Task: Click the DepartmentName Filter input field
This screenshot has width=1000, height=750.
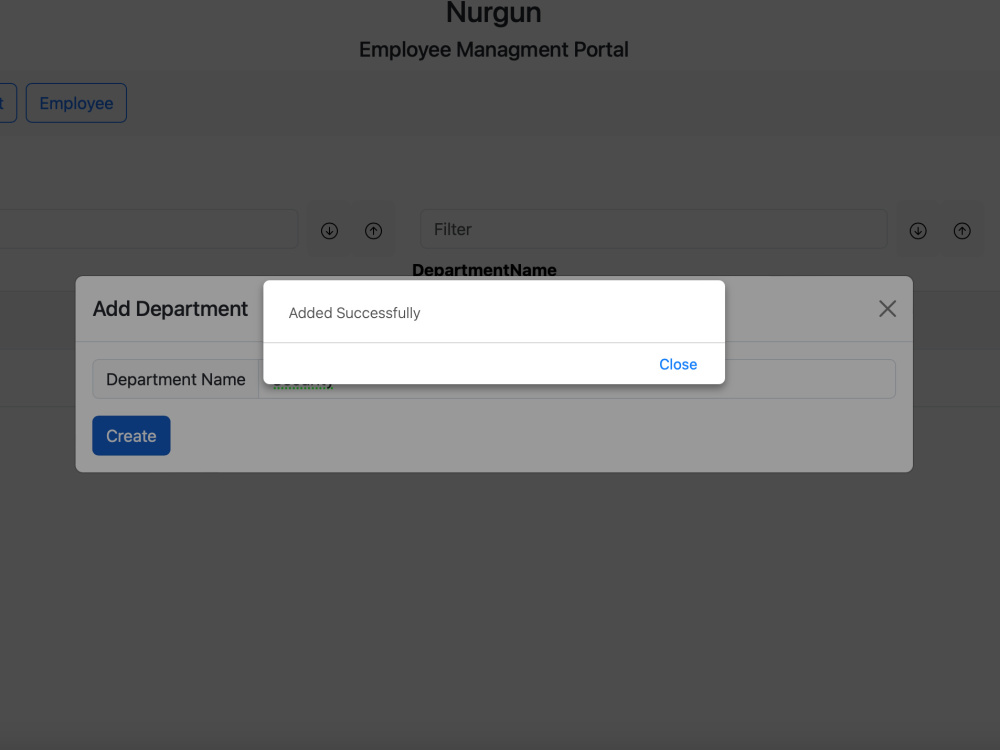Action: click(x=654, y=229)
